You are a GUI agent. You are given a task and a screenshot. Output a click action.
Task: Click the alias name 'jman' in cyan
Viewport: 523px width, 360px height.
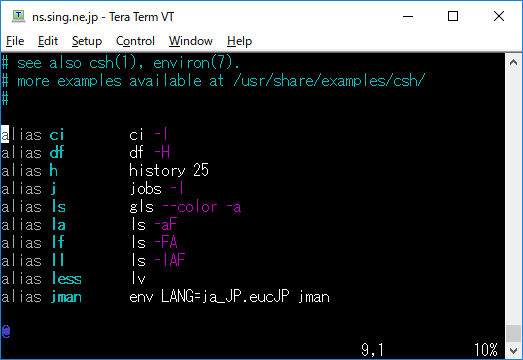click(66, 297)
